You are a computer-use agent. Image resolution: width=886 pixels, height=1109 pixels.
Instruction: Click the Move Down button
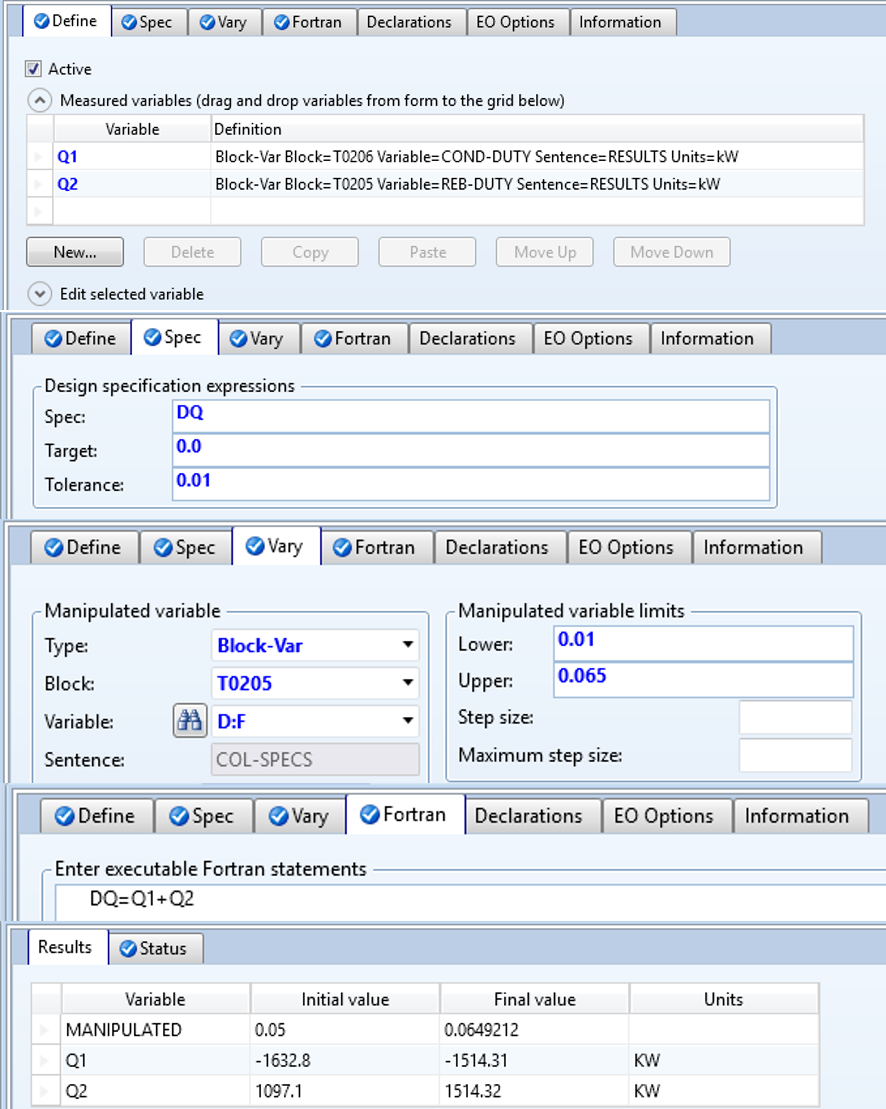click(672, 252)
